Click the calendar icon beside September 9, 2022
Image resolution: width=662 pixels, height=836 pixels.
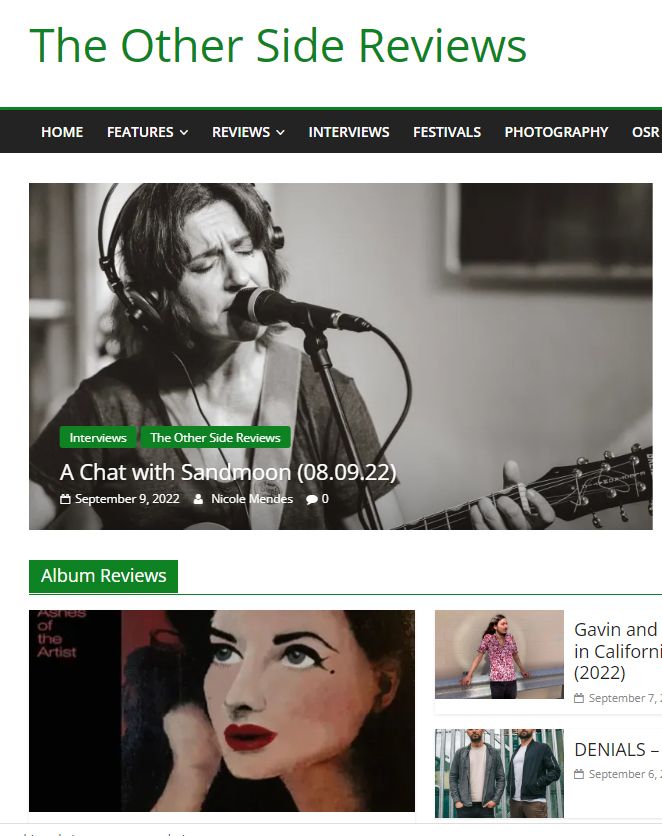[65, 499]
